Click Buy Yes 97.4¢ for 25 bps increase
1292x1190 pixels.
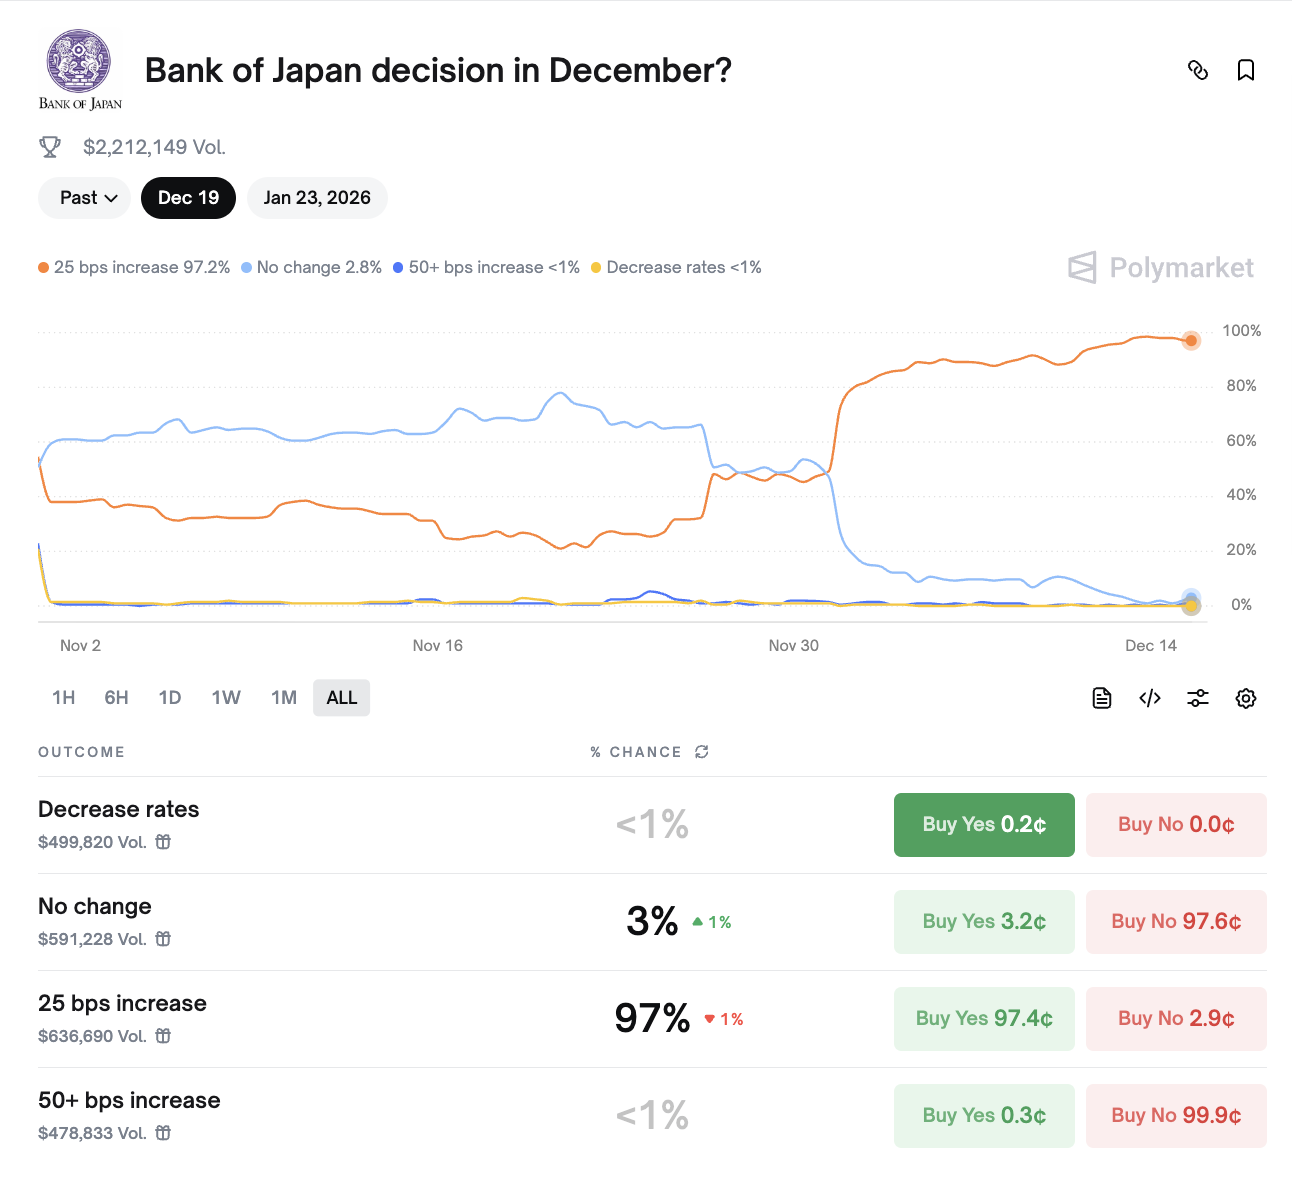[x=983, y=1018]
